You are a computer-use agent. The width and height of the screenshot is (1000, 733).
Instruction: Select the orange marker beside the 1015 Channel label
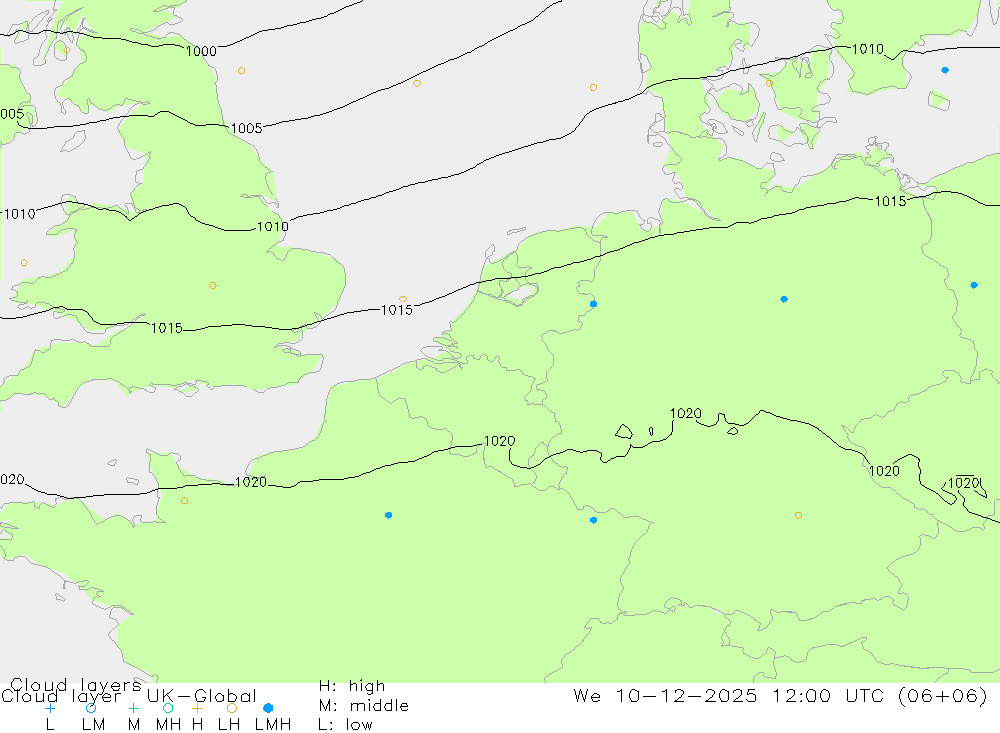tap(402, 299)
